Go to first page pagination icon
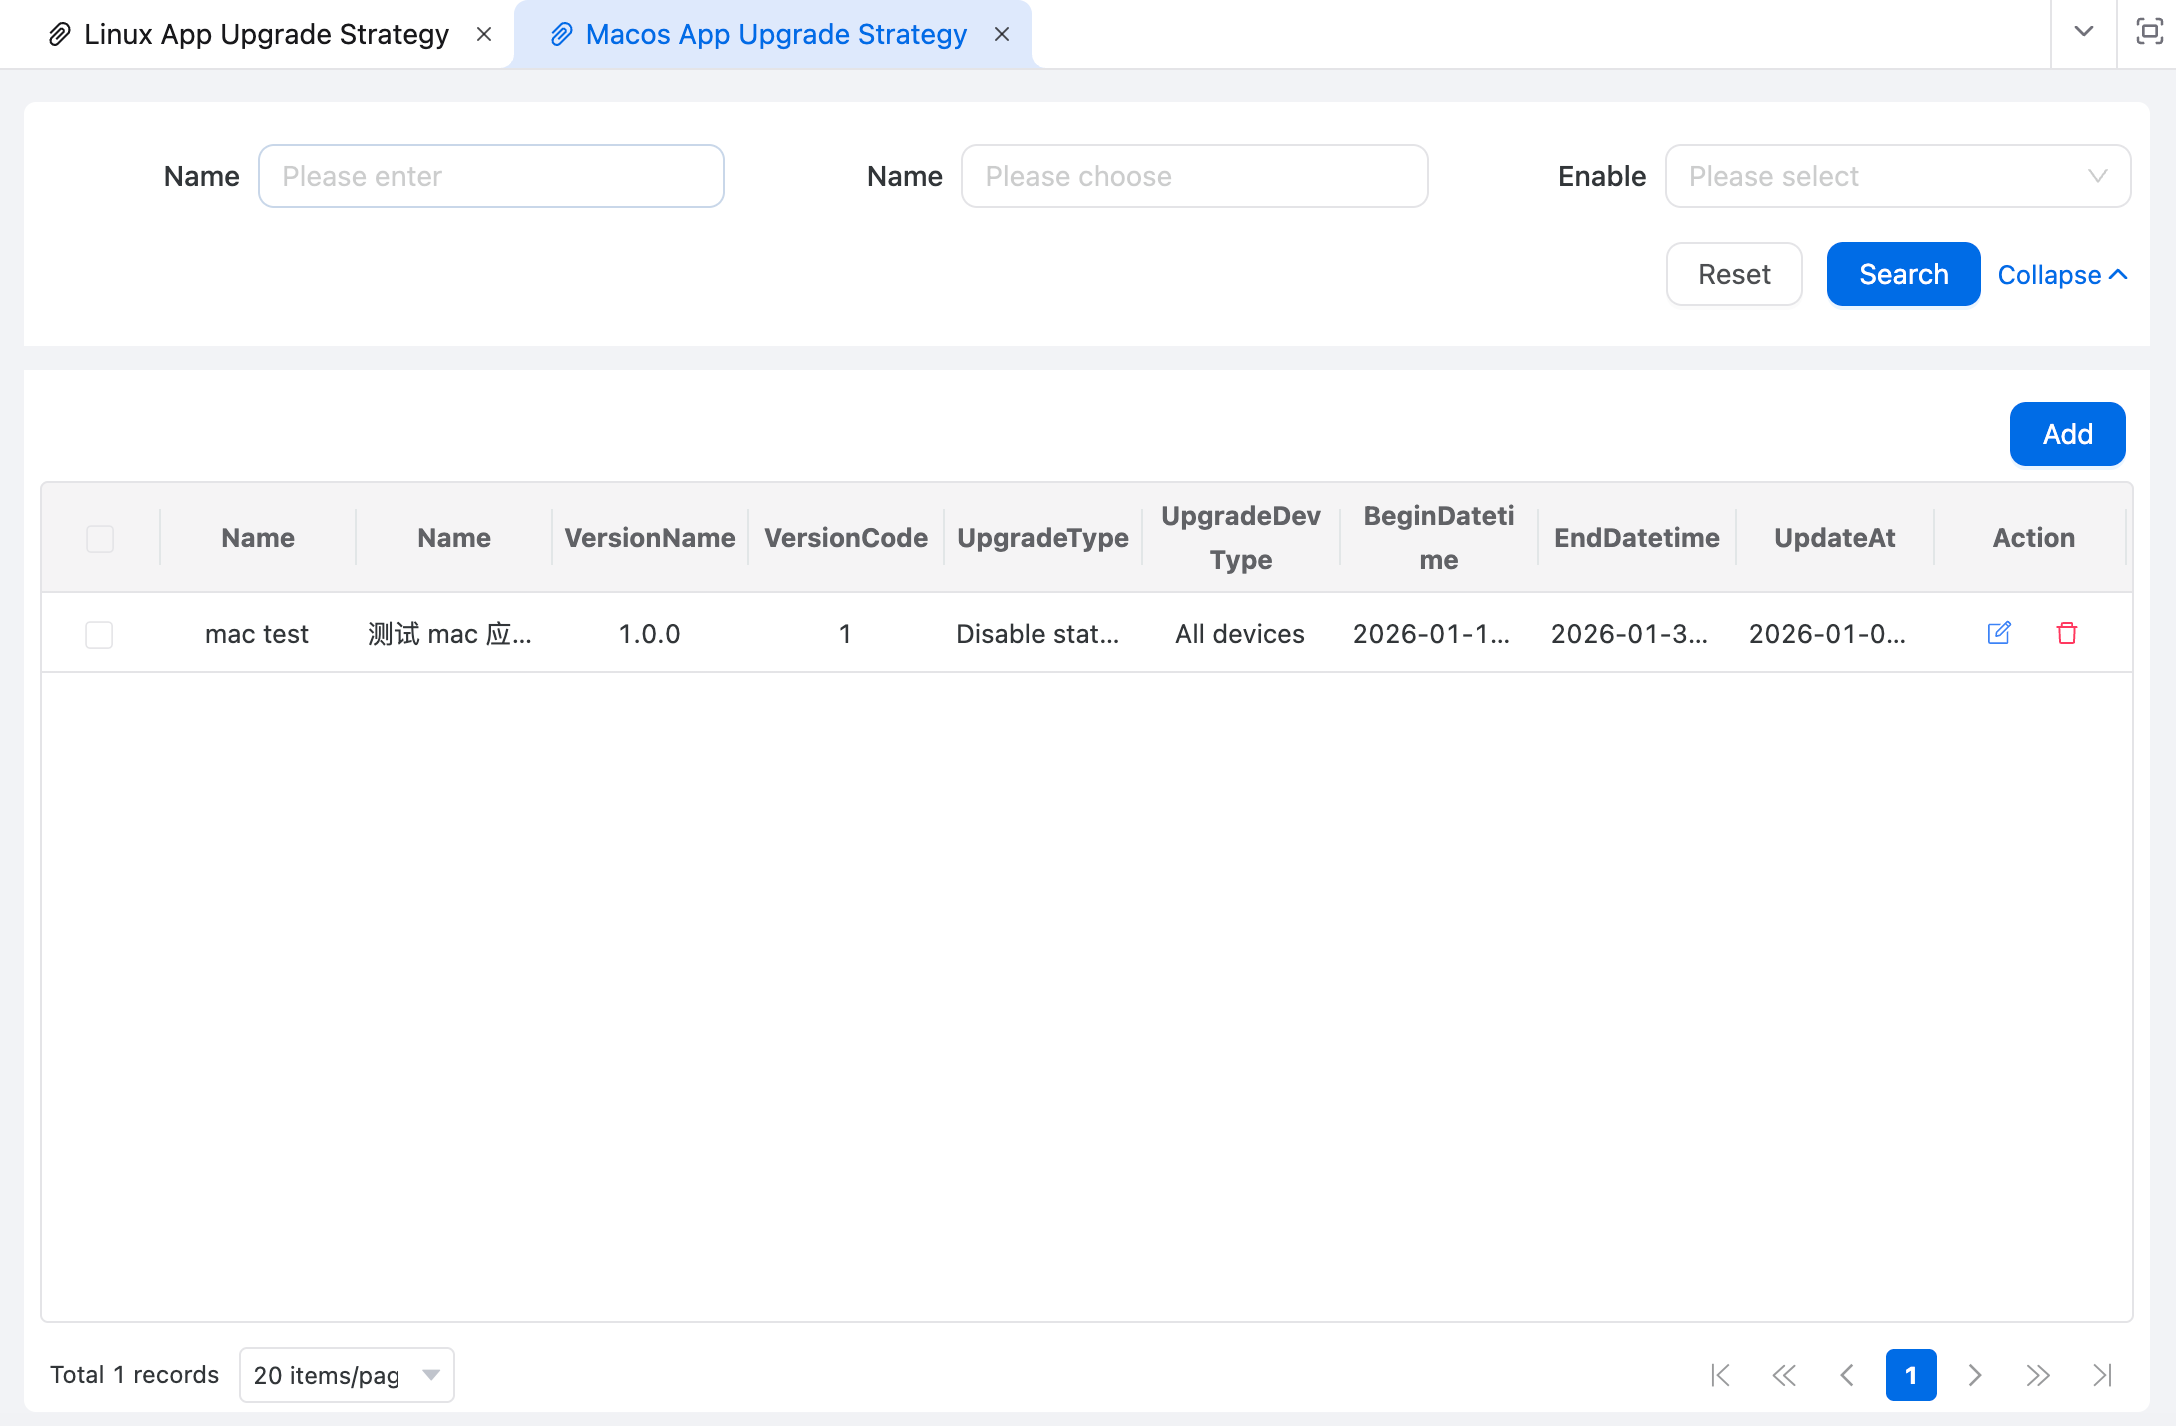Screen dimensions: 2176x1426 coord(1720,1375)
